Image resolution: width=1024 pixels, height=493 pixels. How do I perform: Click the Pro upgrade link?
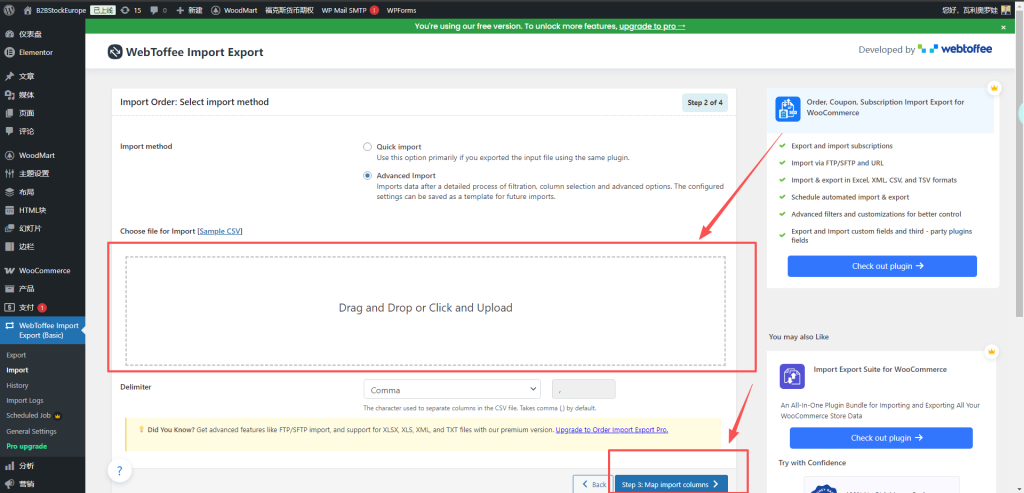point(27,447)
